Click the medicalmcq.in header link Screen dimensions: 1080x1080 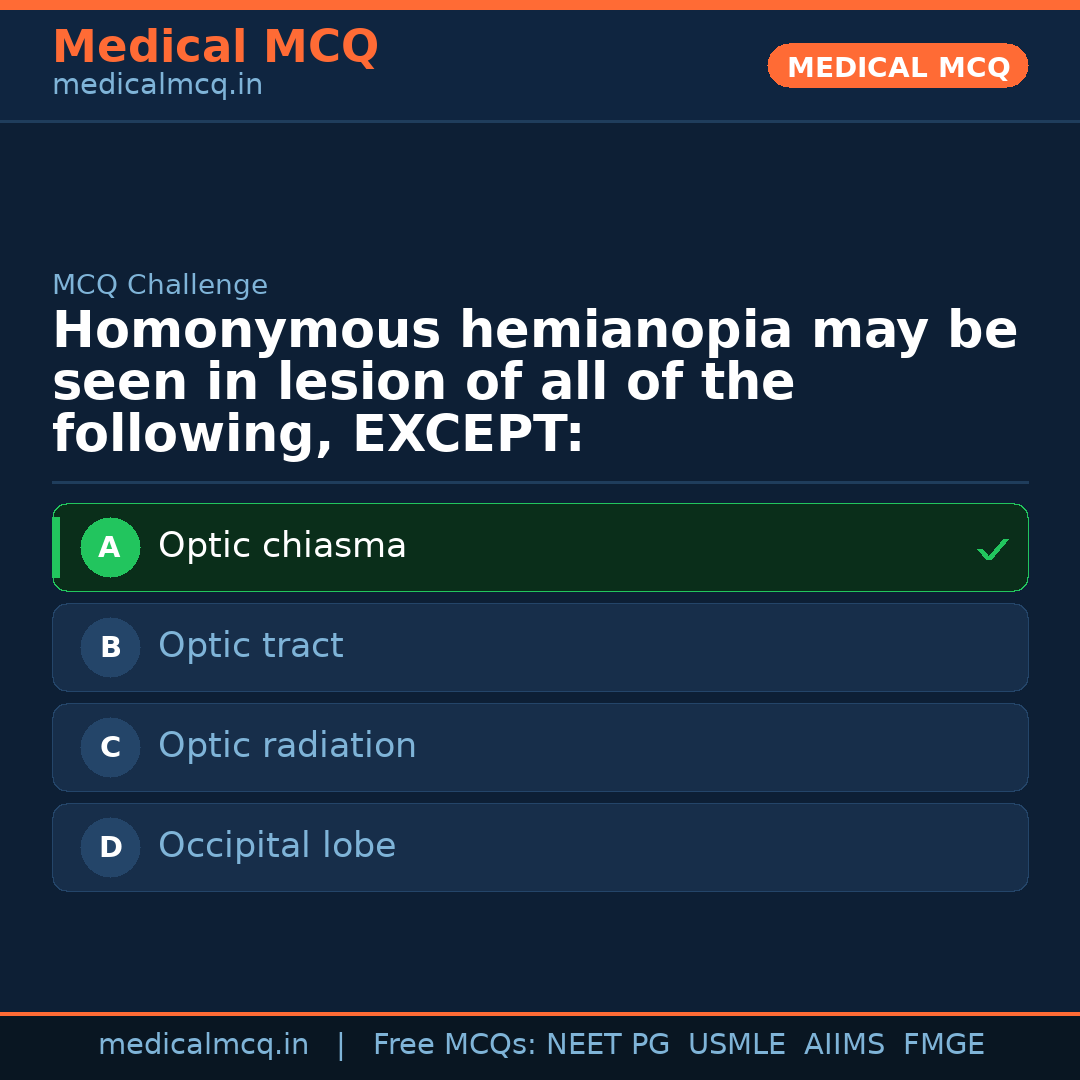[x=157, y=84]
